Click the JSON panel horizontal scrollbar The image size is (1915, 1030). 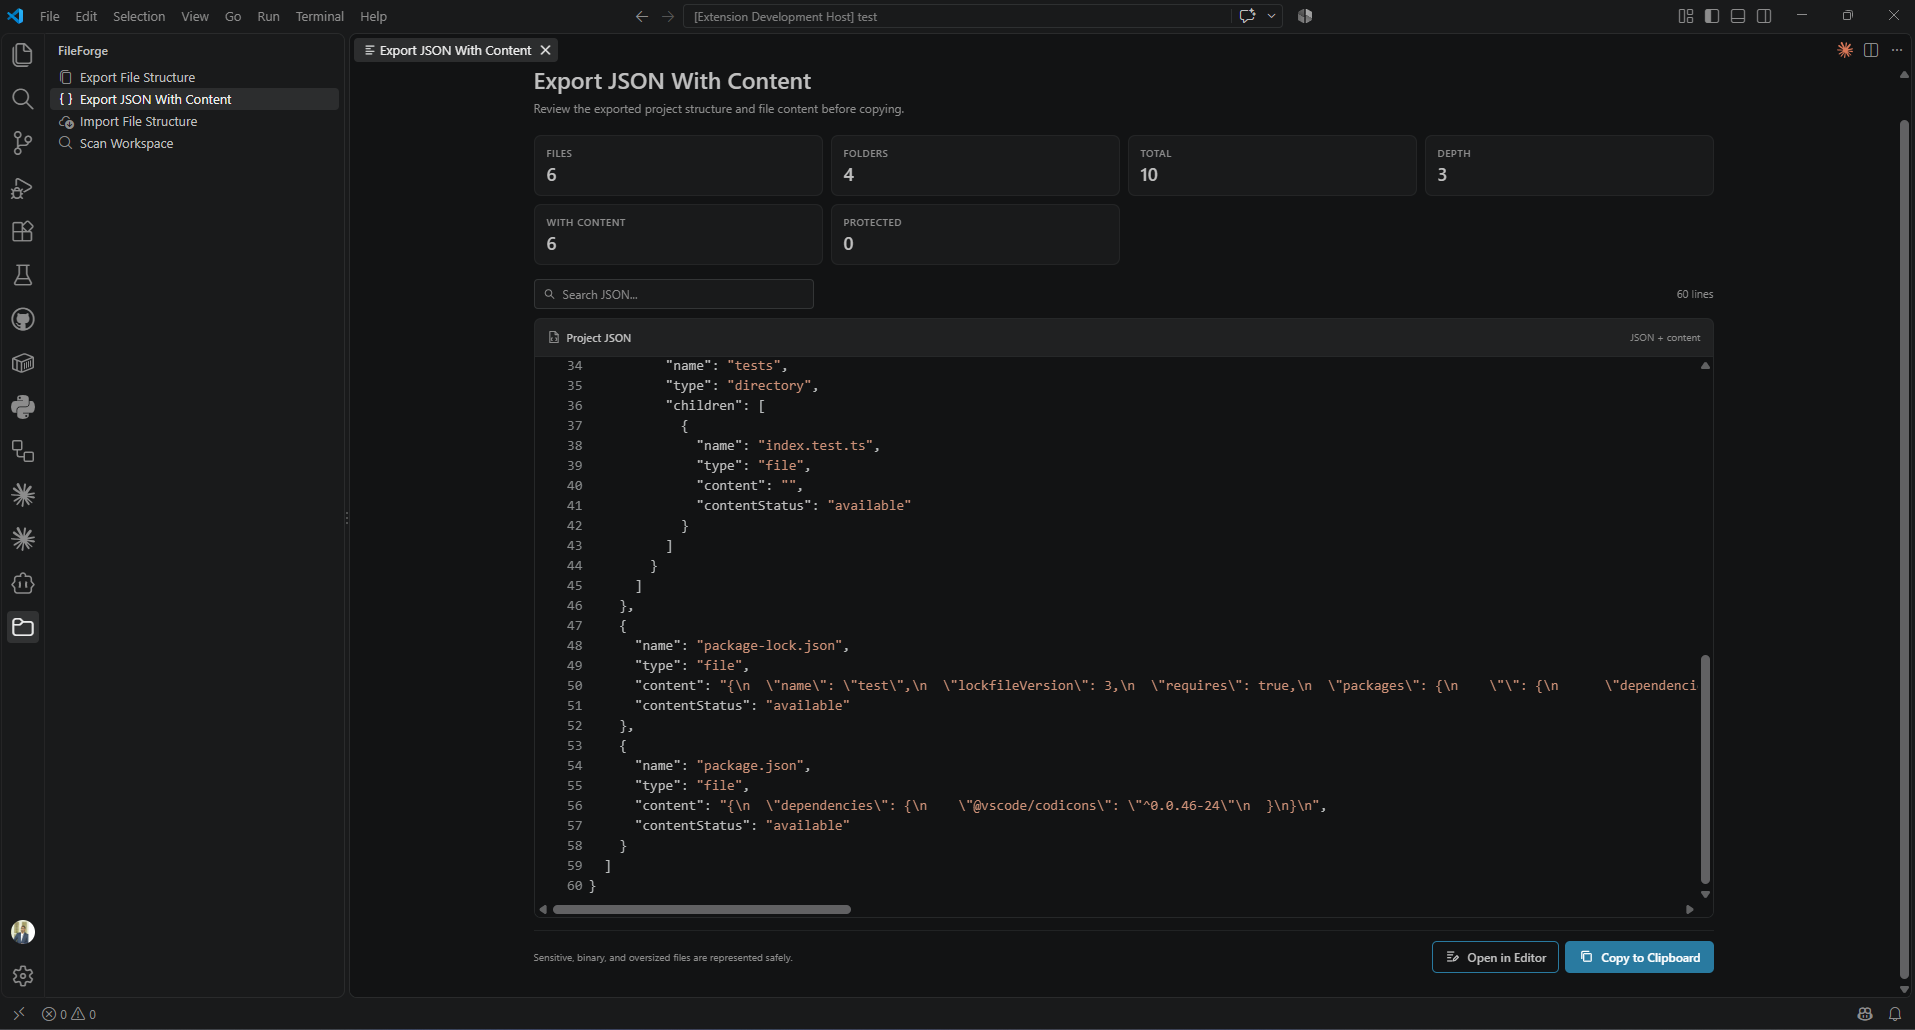(x=702, y=909)
